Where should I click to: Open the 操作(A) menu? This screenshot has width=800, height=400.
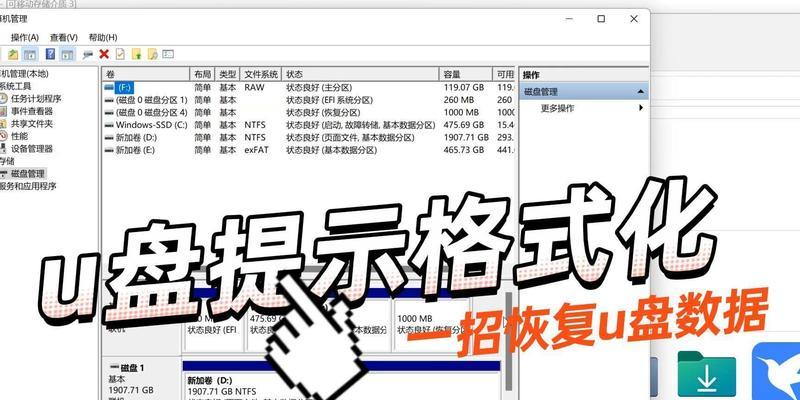(x=25, y=37)
